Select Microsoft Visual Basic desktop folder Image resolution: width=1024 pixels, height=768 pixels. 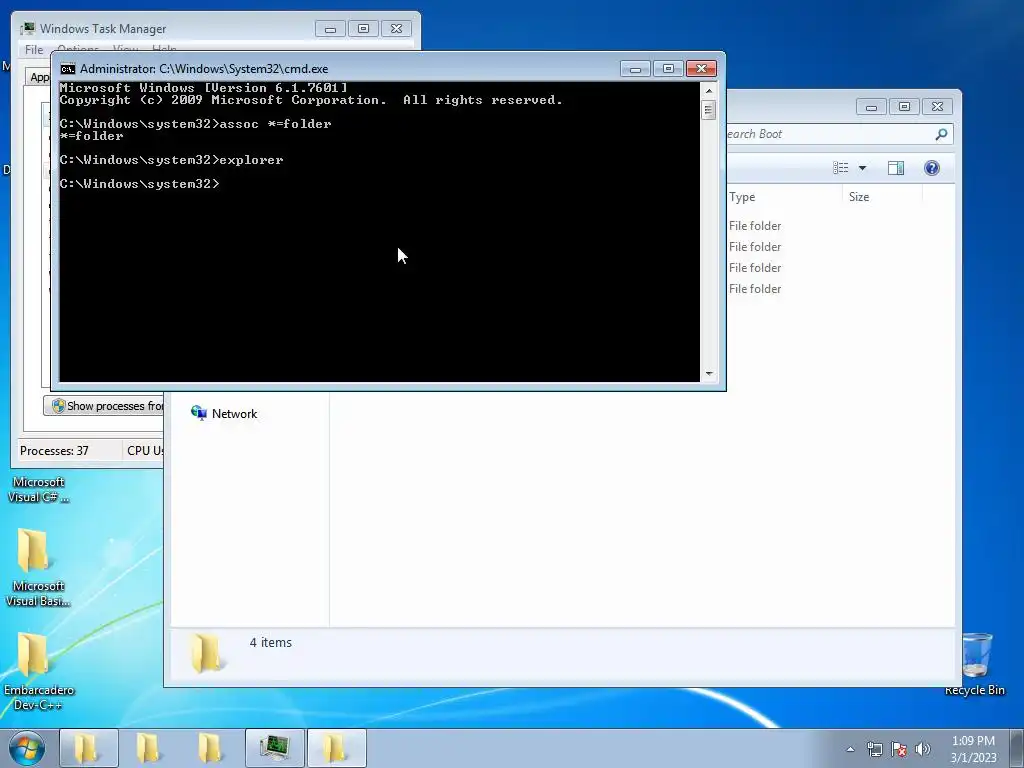[38, 567]
